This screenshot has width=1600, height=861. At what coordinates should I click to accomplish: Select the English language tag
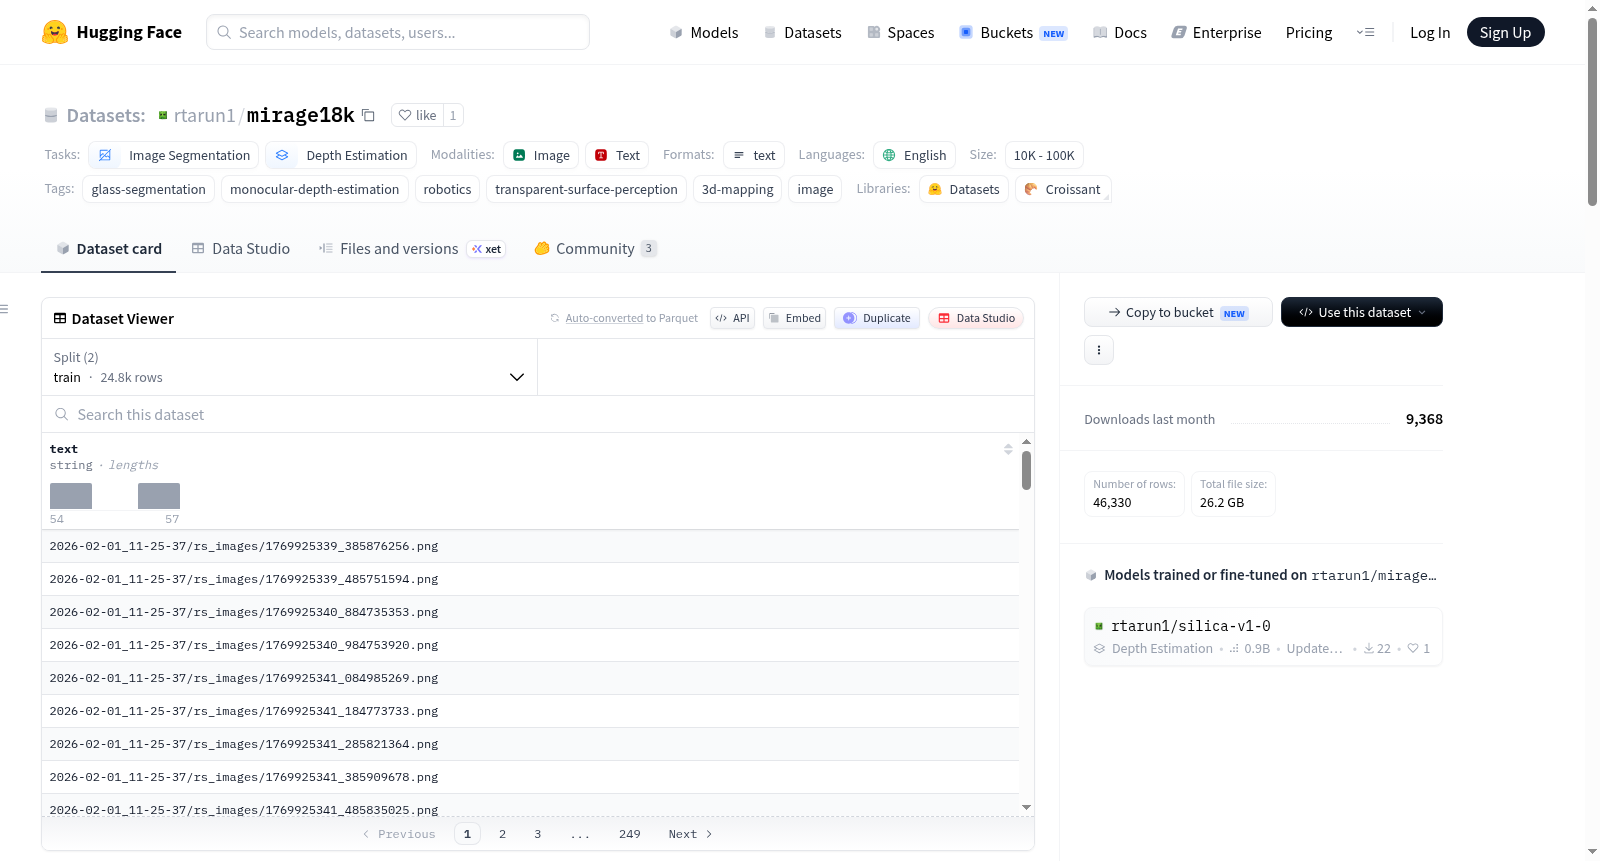(914, 155)
